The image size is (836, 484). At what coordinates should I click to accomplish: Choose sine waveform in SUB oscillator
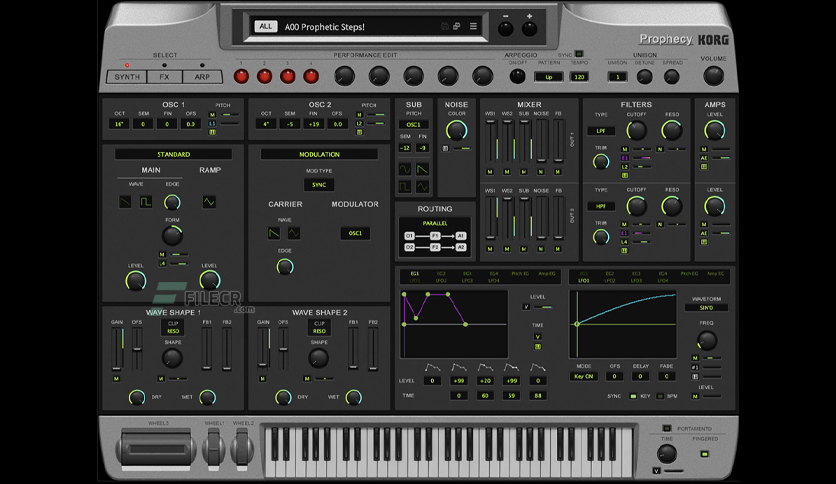pos(405,170)
